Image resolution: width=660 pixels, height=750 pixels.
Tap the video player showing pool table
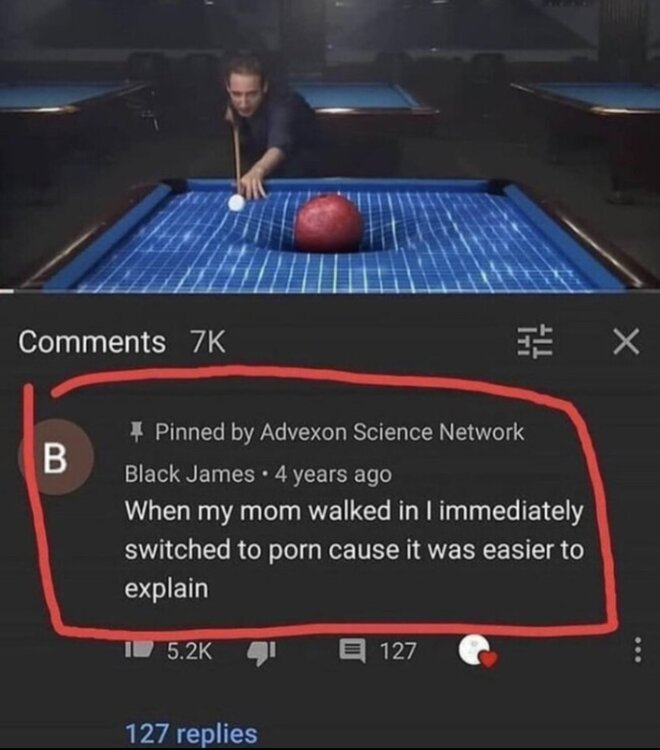[330, 145]
